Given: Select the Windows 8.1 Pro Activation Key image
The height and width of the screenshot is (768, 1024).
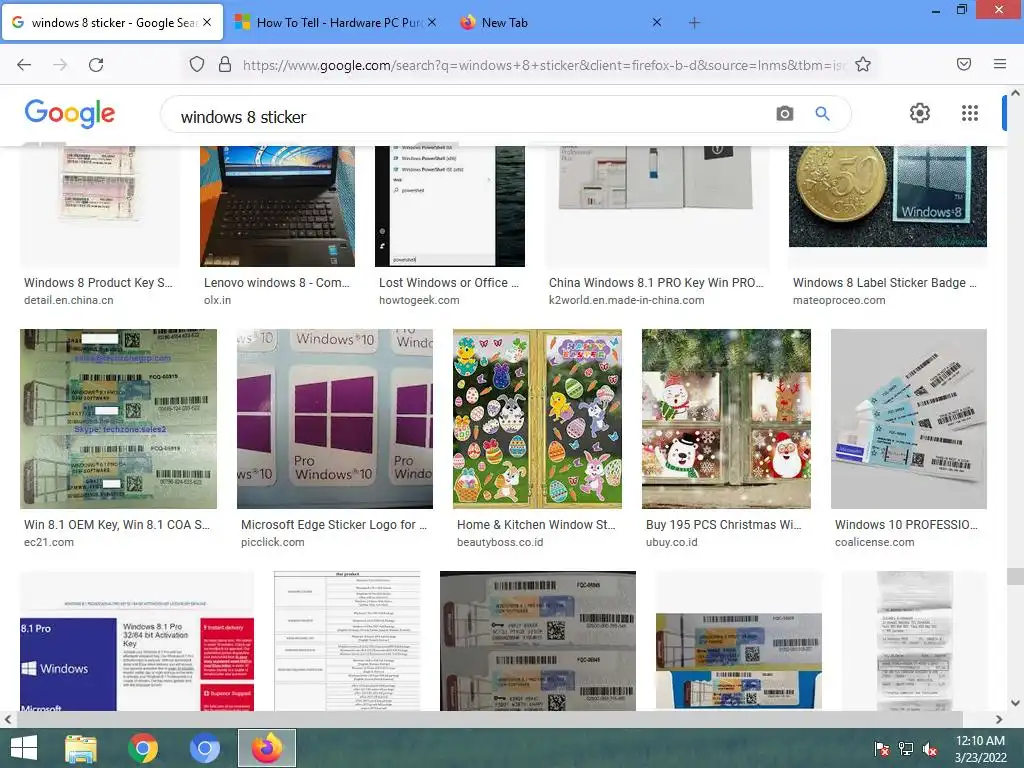Looking at the screenshot, I should click(137, 641).
